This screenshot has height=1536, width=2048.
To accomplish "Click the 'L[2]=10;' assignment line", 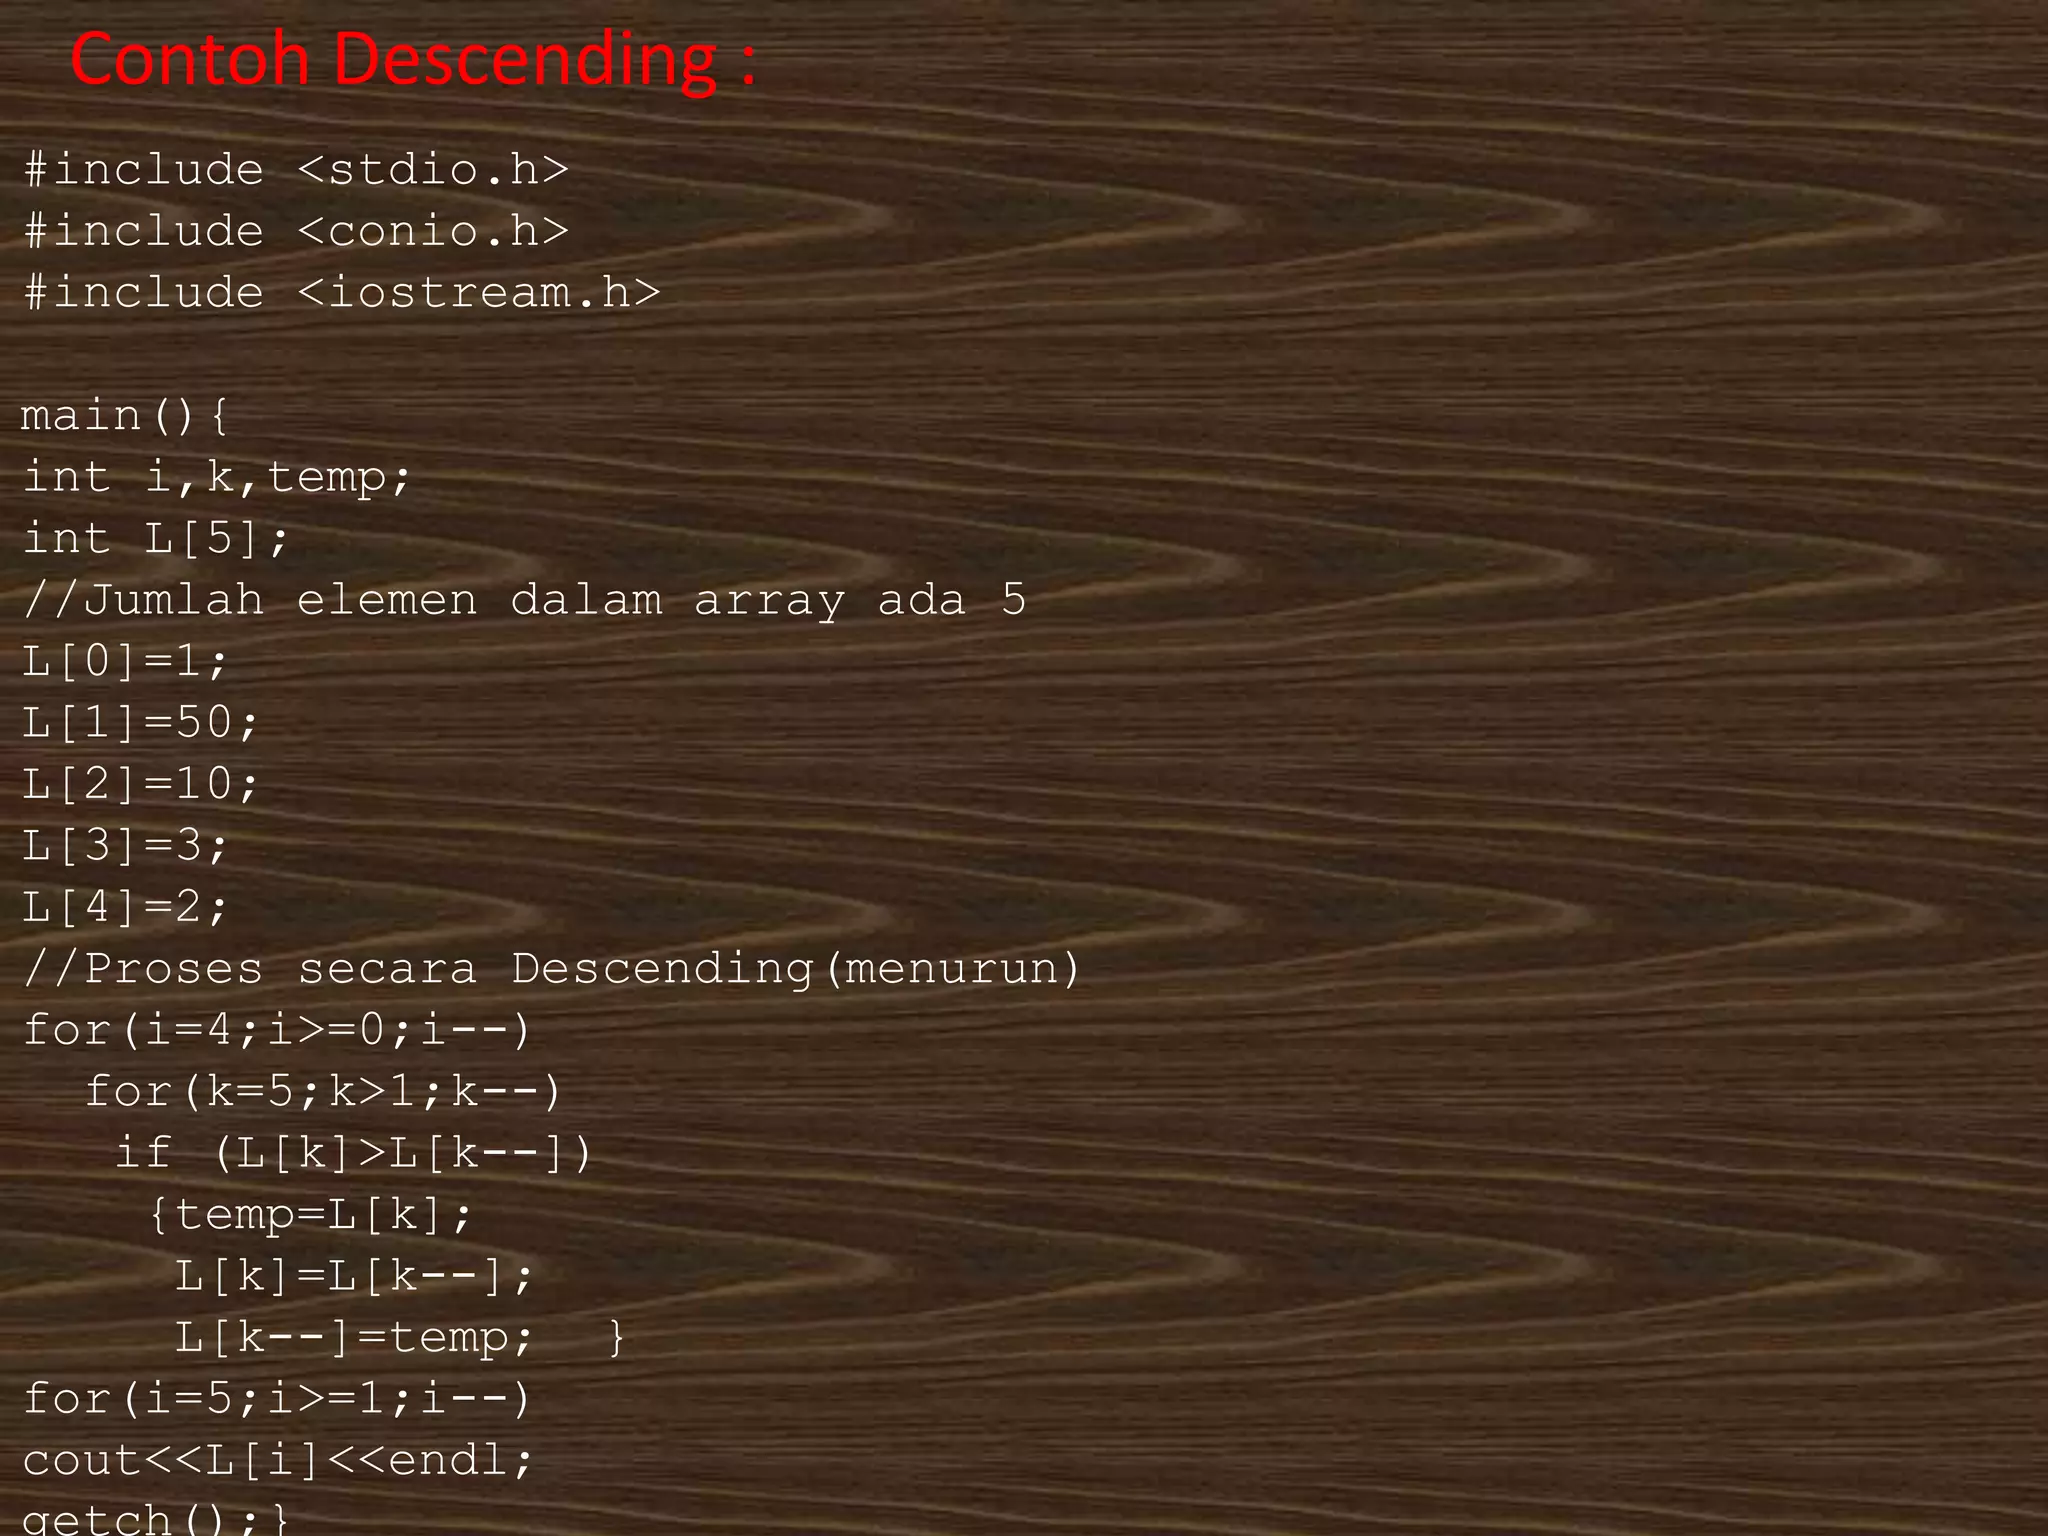I will tap(140, 784).
